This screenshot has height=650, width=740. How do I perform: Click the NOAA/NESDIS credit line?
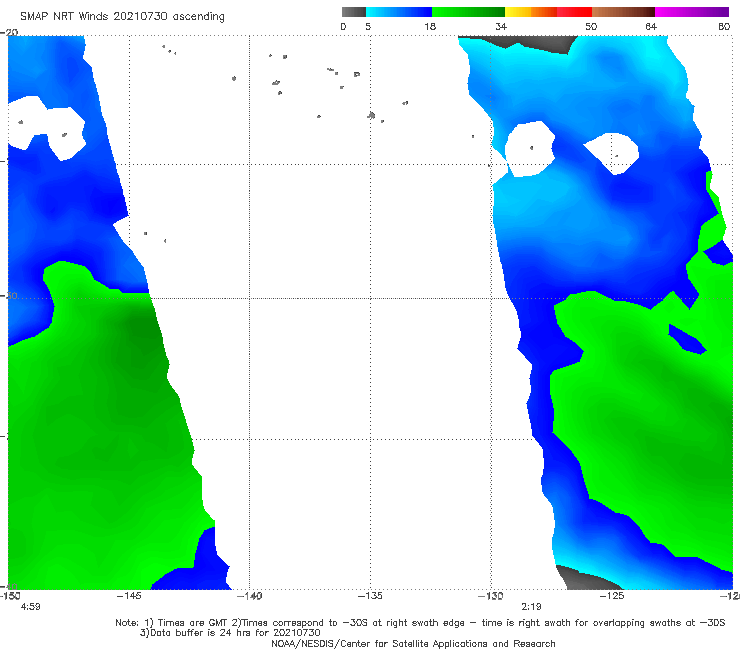413,644
